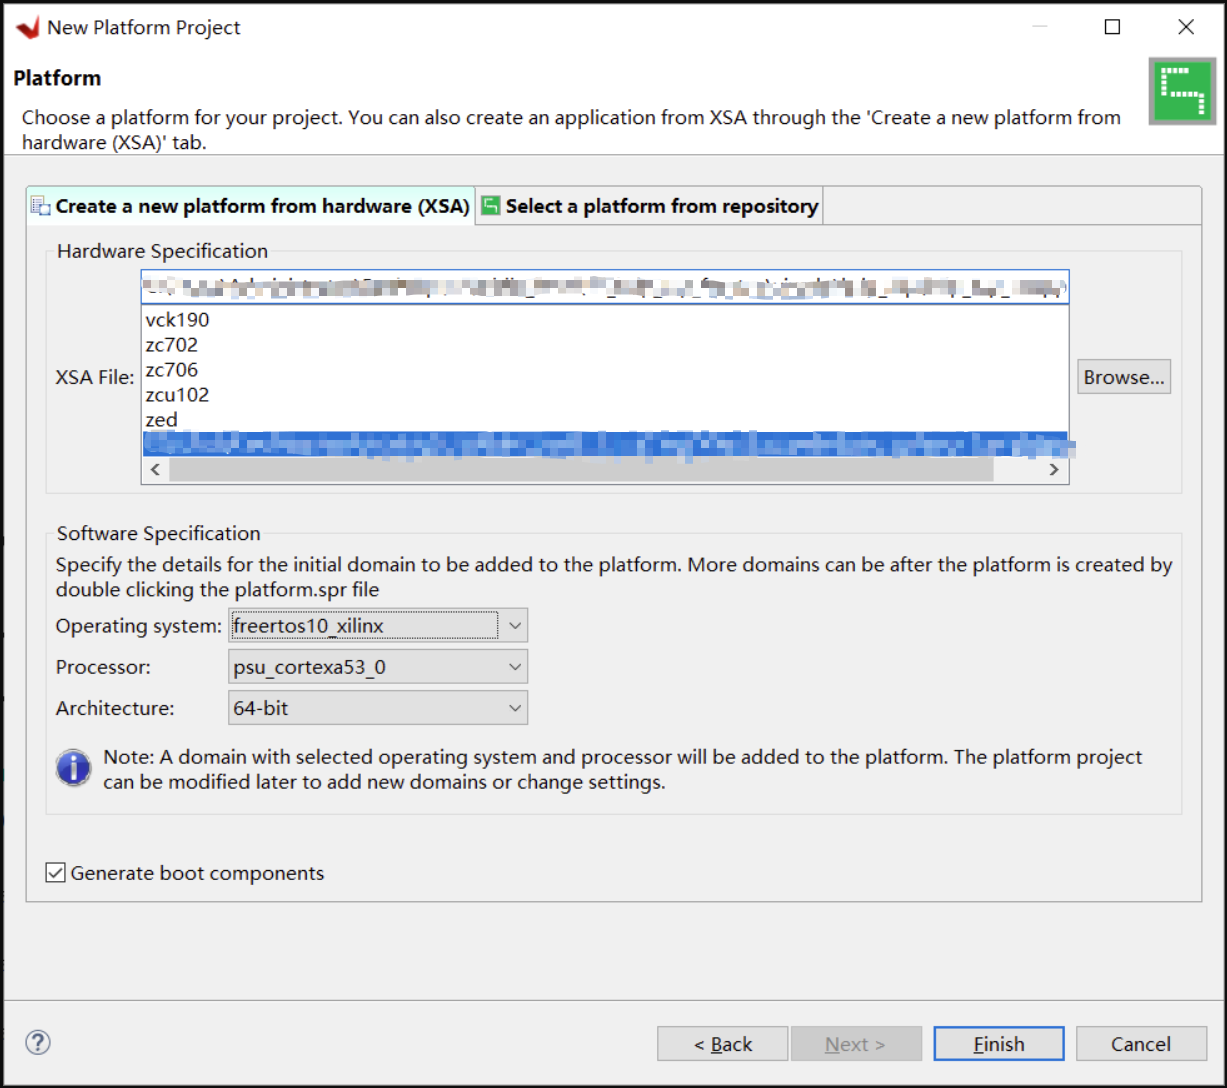Click the left scroll arrow of XSA list
Screen dimensions: 1227x1088
pos(154,470)
